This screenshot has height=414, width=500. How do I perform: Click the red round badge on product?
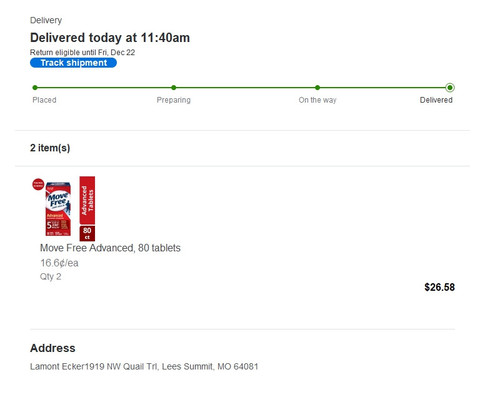pyautogui.click(x=38, y=184)
